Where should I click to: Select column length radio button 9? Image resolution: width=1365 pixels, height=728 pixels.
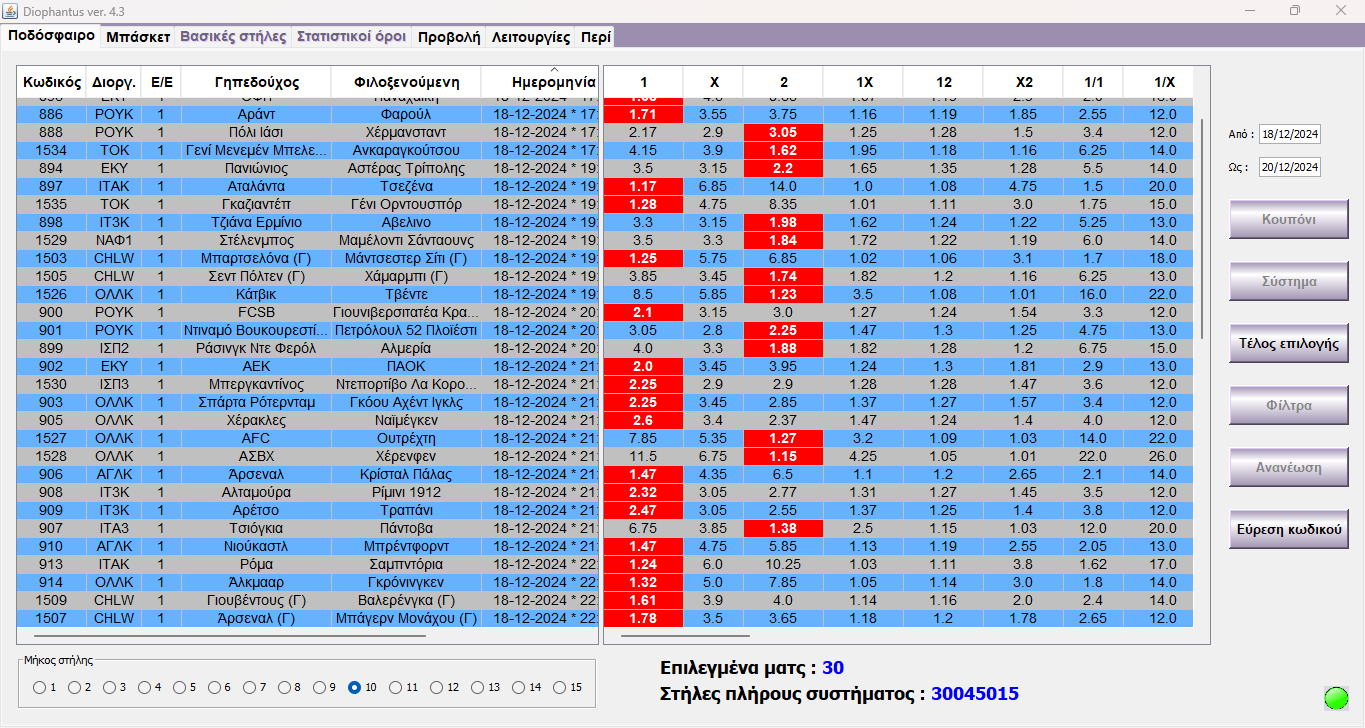tap(319, 688)
